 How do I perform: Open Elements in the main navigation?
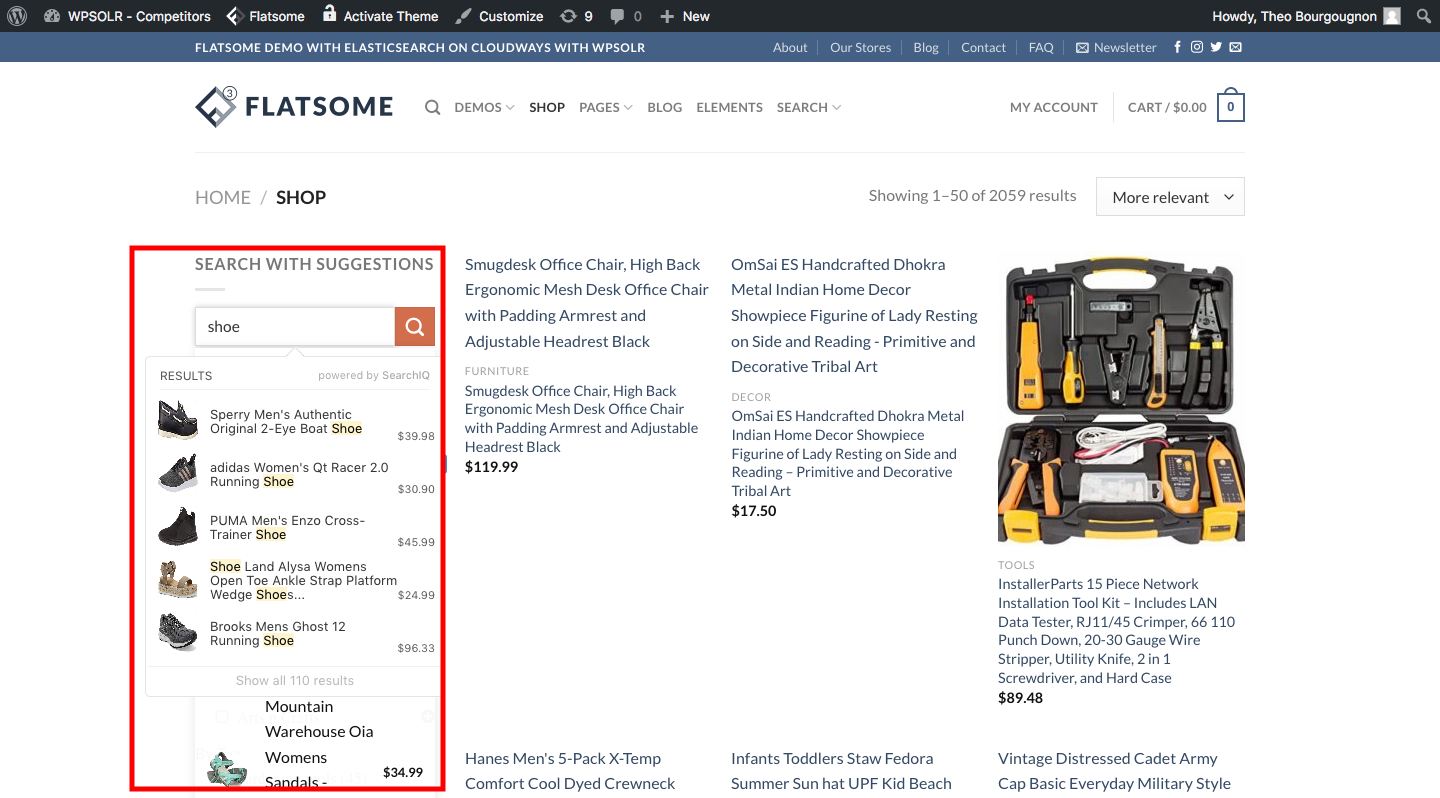[729, 107]
